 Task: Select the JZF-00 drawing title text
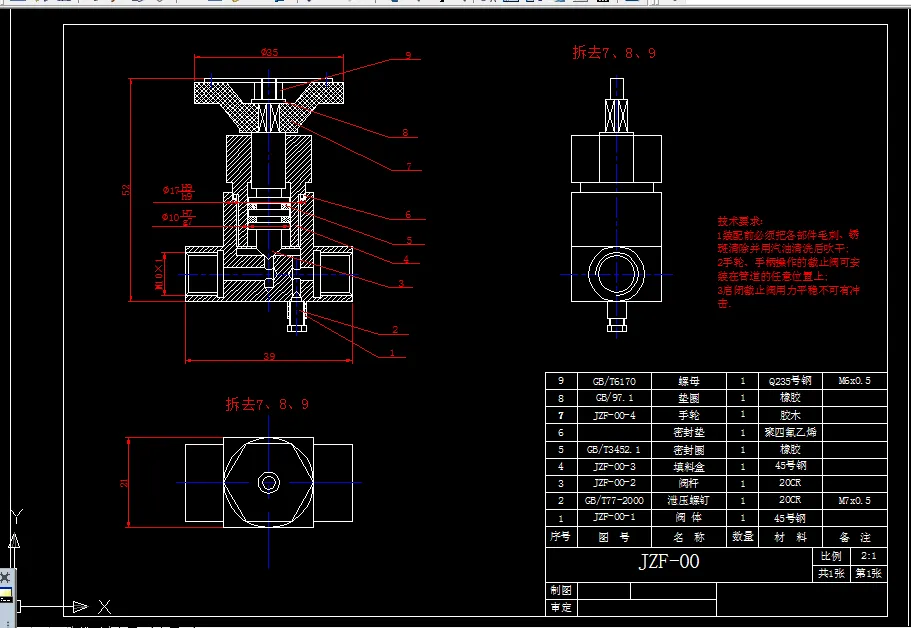pos(669,561)
